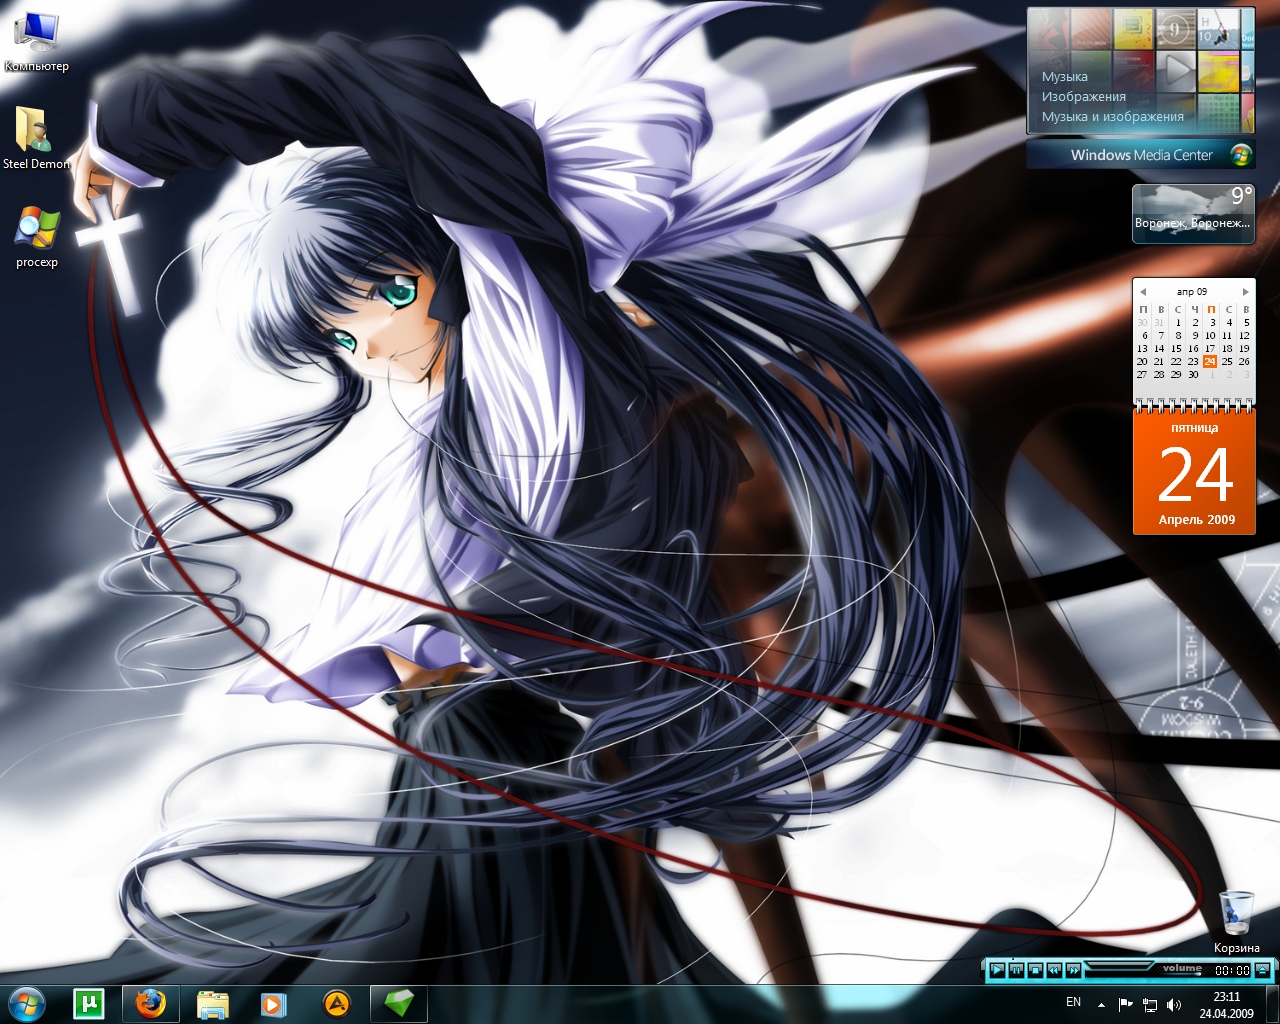1280x1024 pixels.
Task: Open the AIMP orange triangle taskbar icon
Action: (x=337, y=1004)
